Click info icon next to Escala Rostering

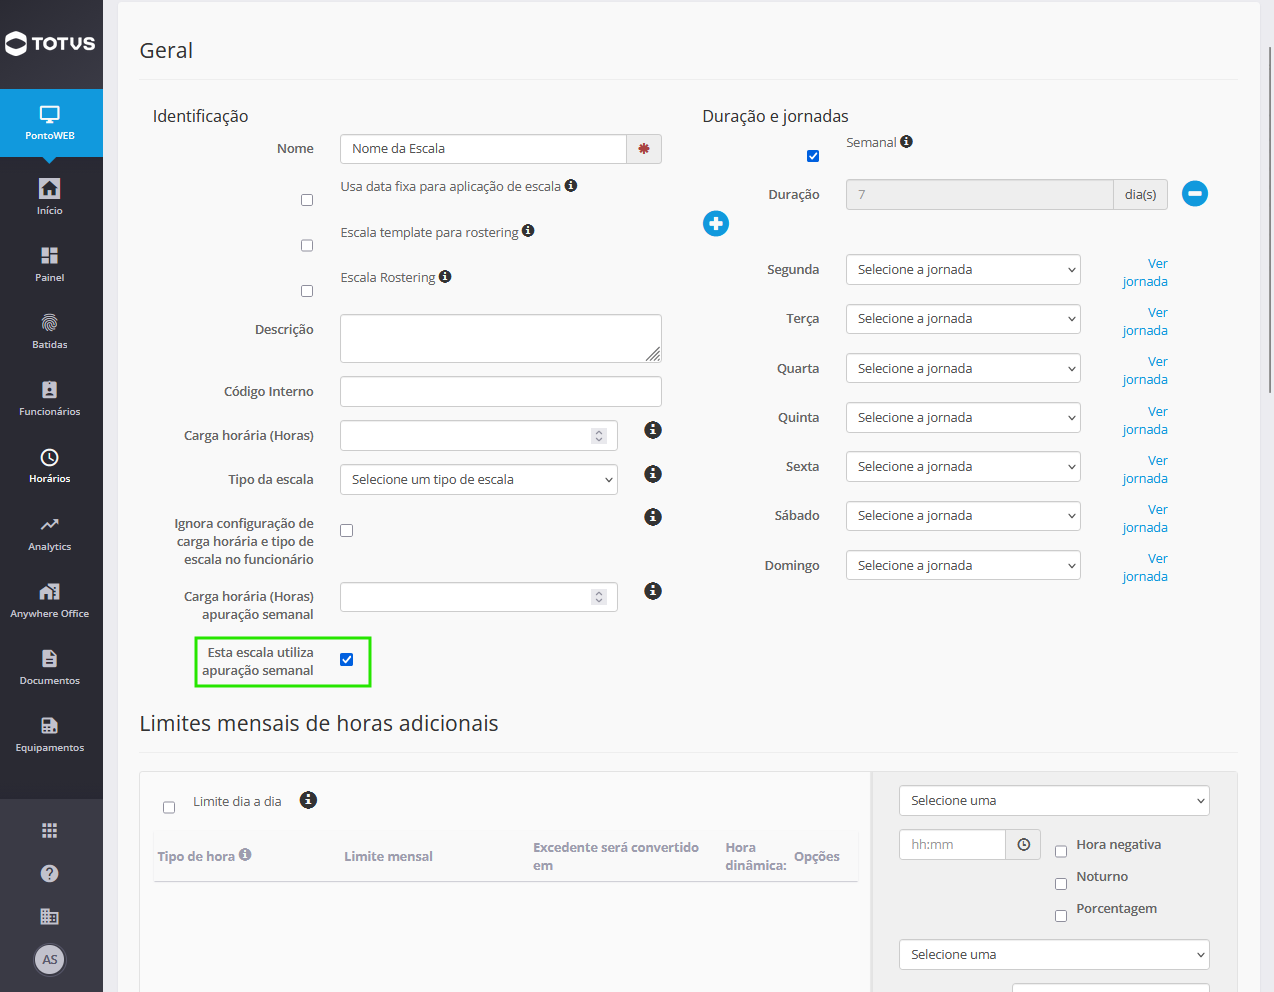[445, 277]
